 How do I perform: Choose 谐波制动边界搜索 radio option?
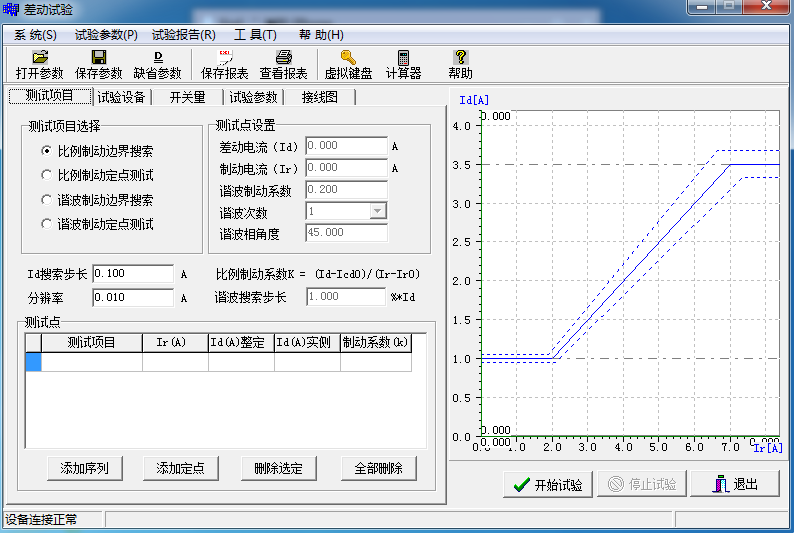tap(46, 200)
